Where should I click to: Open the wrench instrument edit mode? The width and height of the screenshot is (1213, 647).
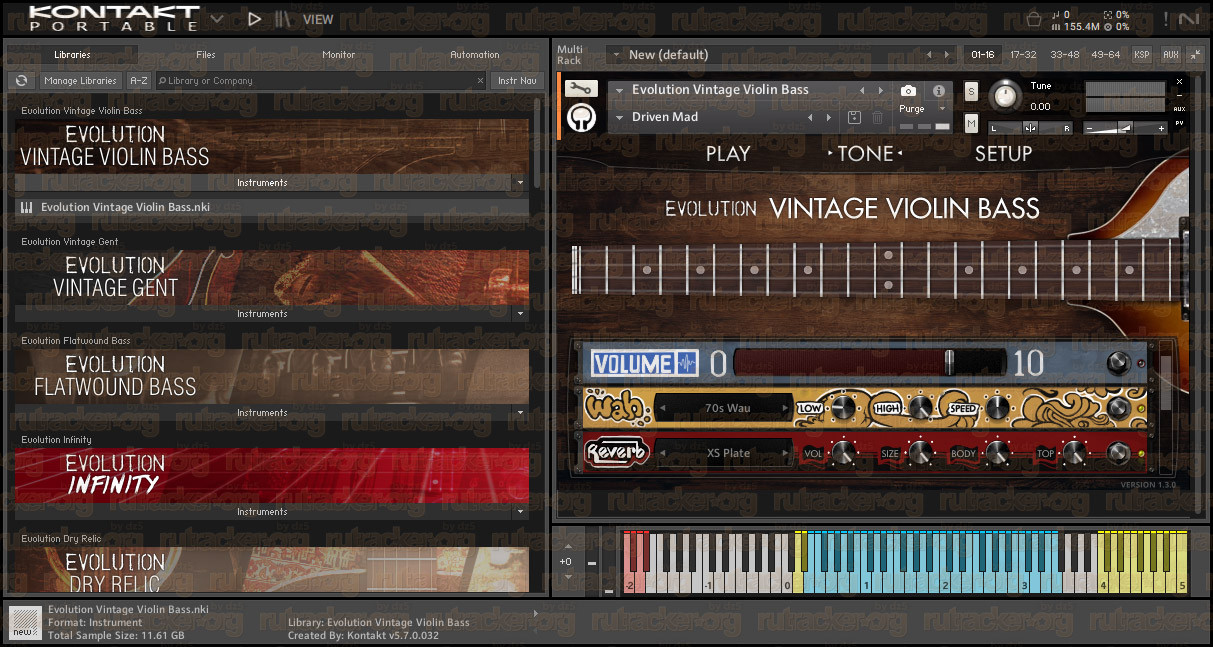[579, 89]
